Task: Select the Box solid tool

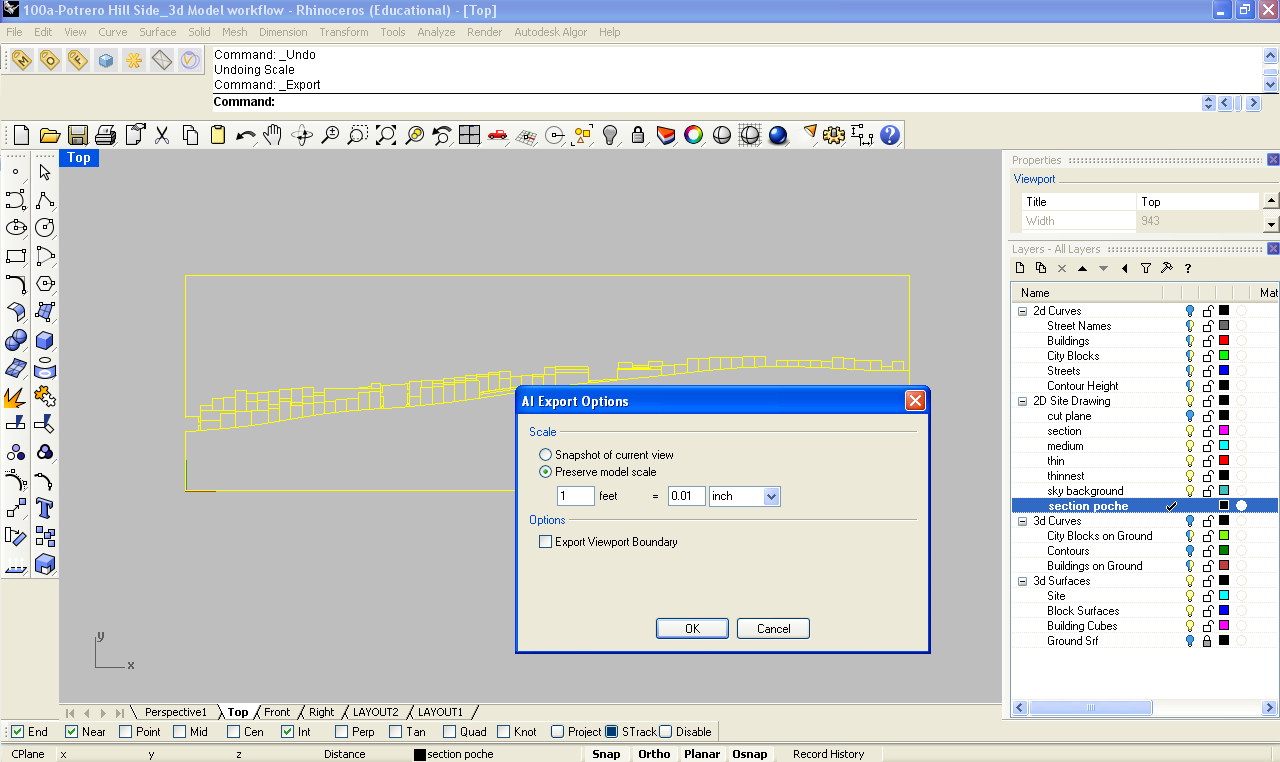Action: pyautogui.click(x=45, y=341)
